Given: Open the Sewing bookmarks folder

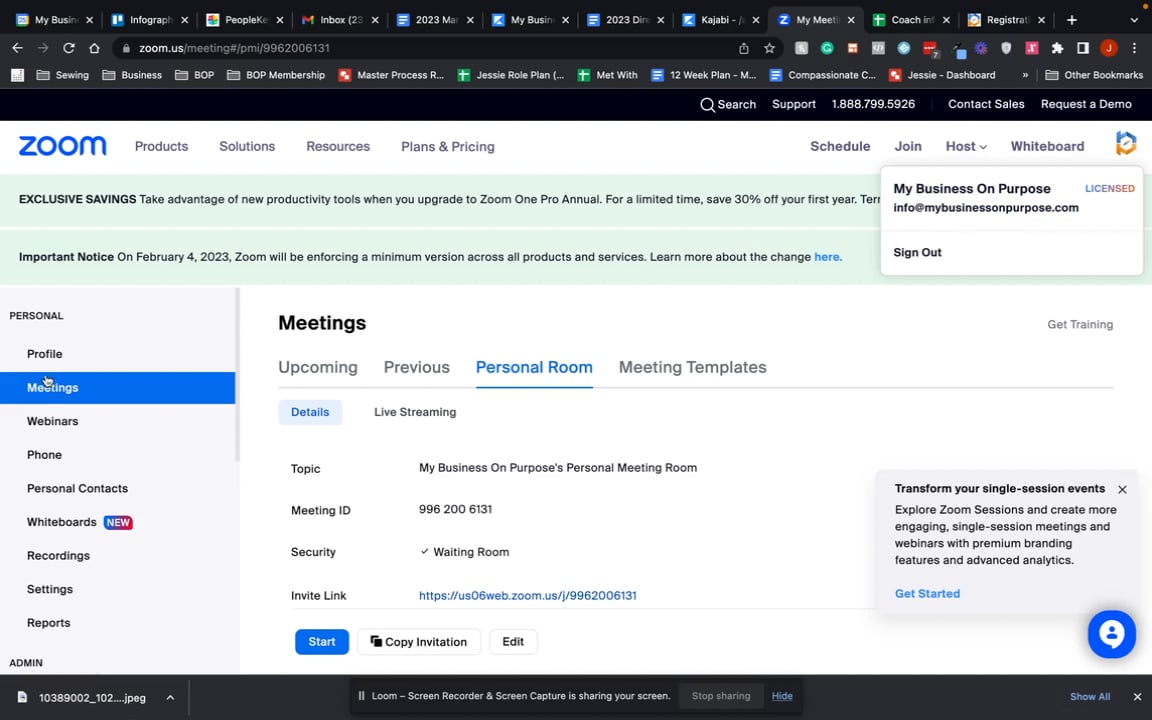Looking at the screenshot, I should tap(62, 75).
